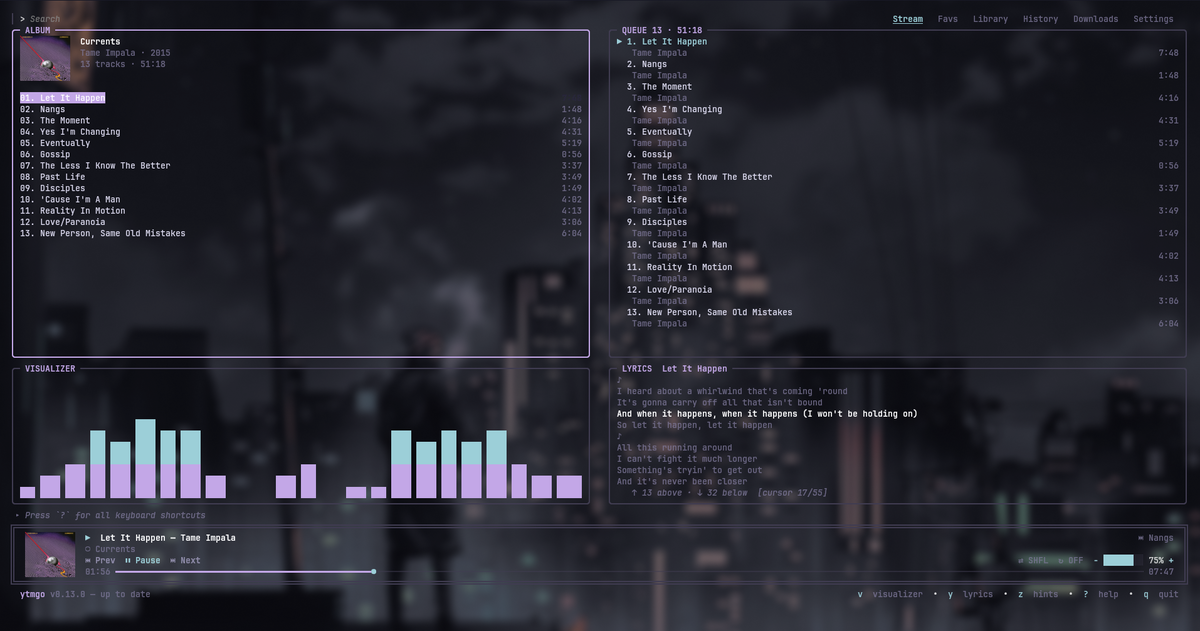Click the album art in the player bar
1200x631 pixels.
50,554
